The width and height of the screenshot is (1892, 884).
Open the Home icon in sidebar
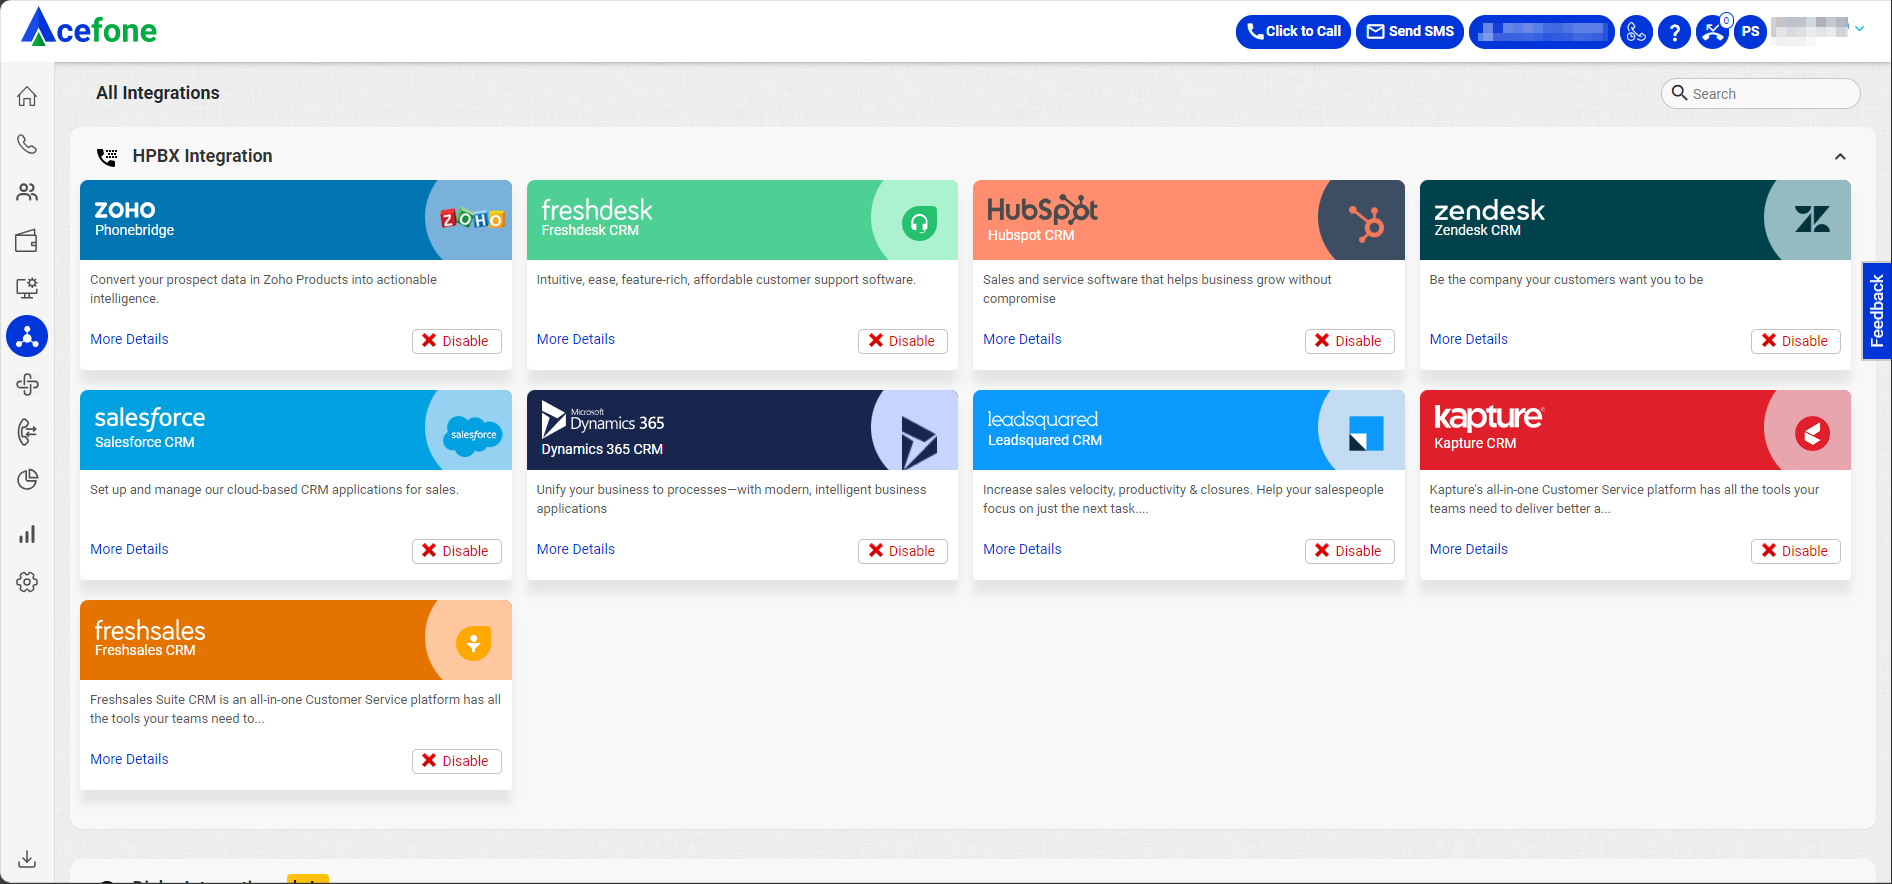coord(27,96)
